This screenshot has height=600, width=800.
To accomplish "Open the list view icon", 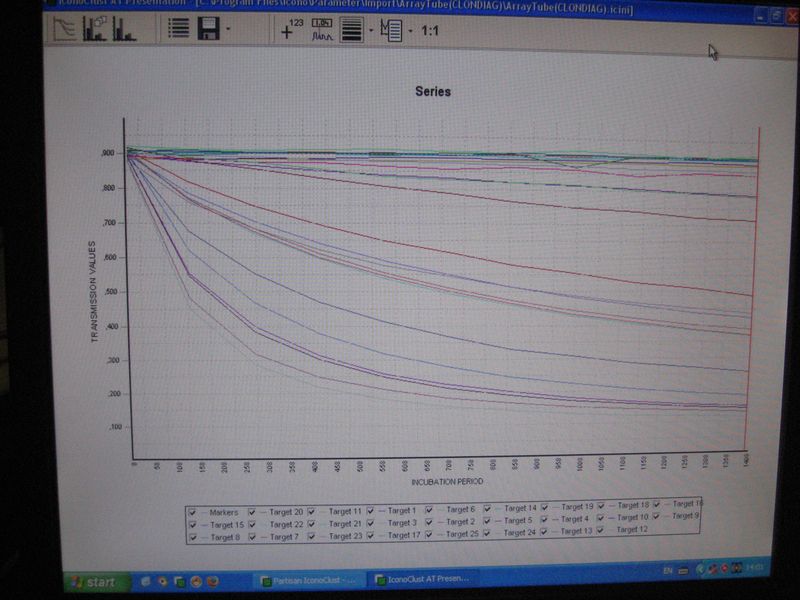I will [x=178, y=28].
